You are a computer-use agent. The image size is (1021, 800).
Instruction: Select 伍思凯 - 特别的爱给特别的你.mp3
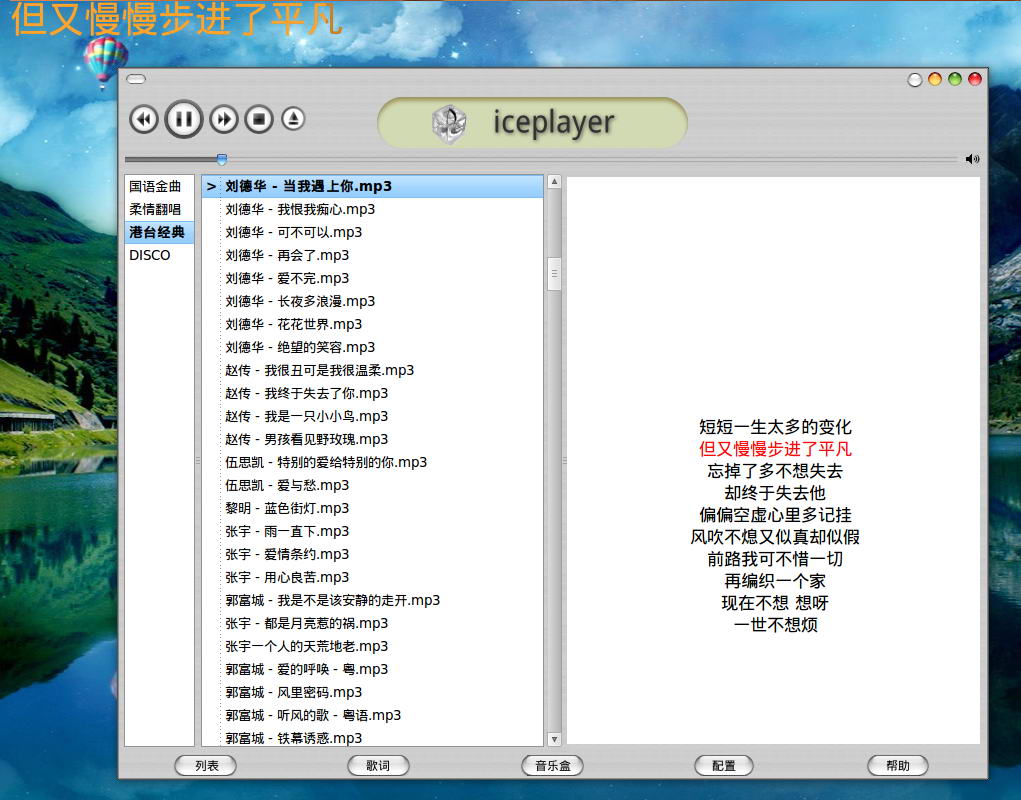pos(372,462)
